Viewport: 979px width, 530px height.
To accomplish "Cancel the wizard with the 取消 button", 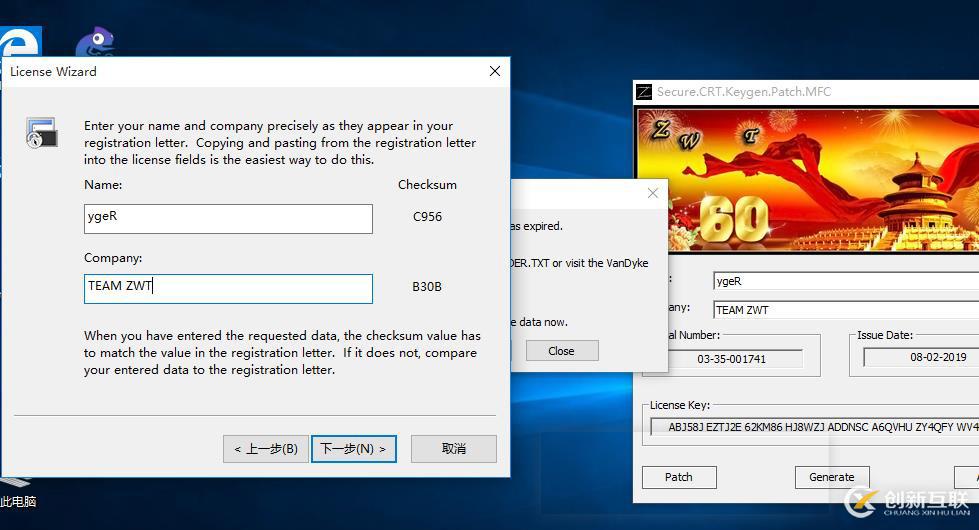I will tap(453, 449).
